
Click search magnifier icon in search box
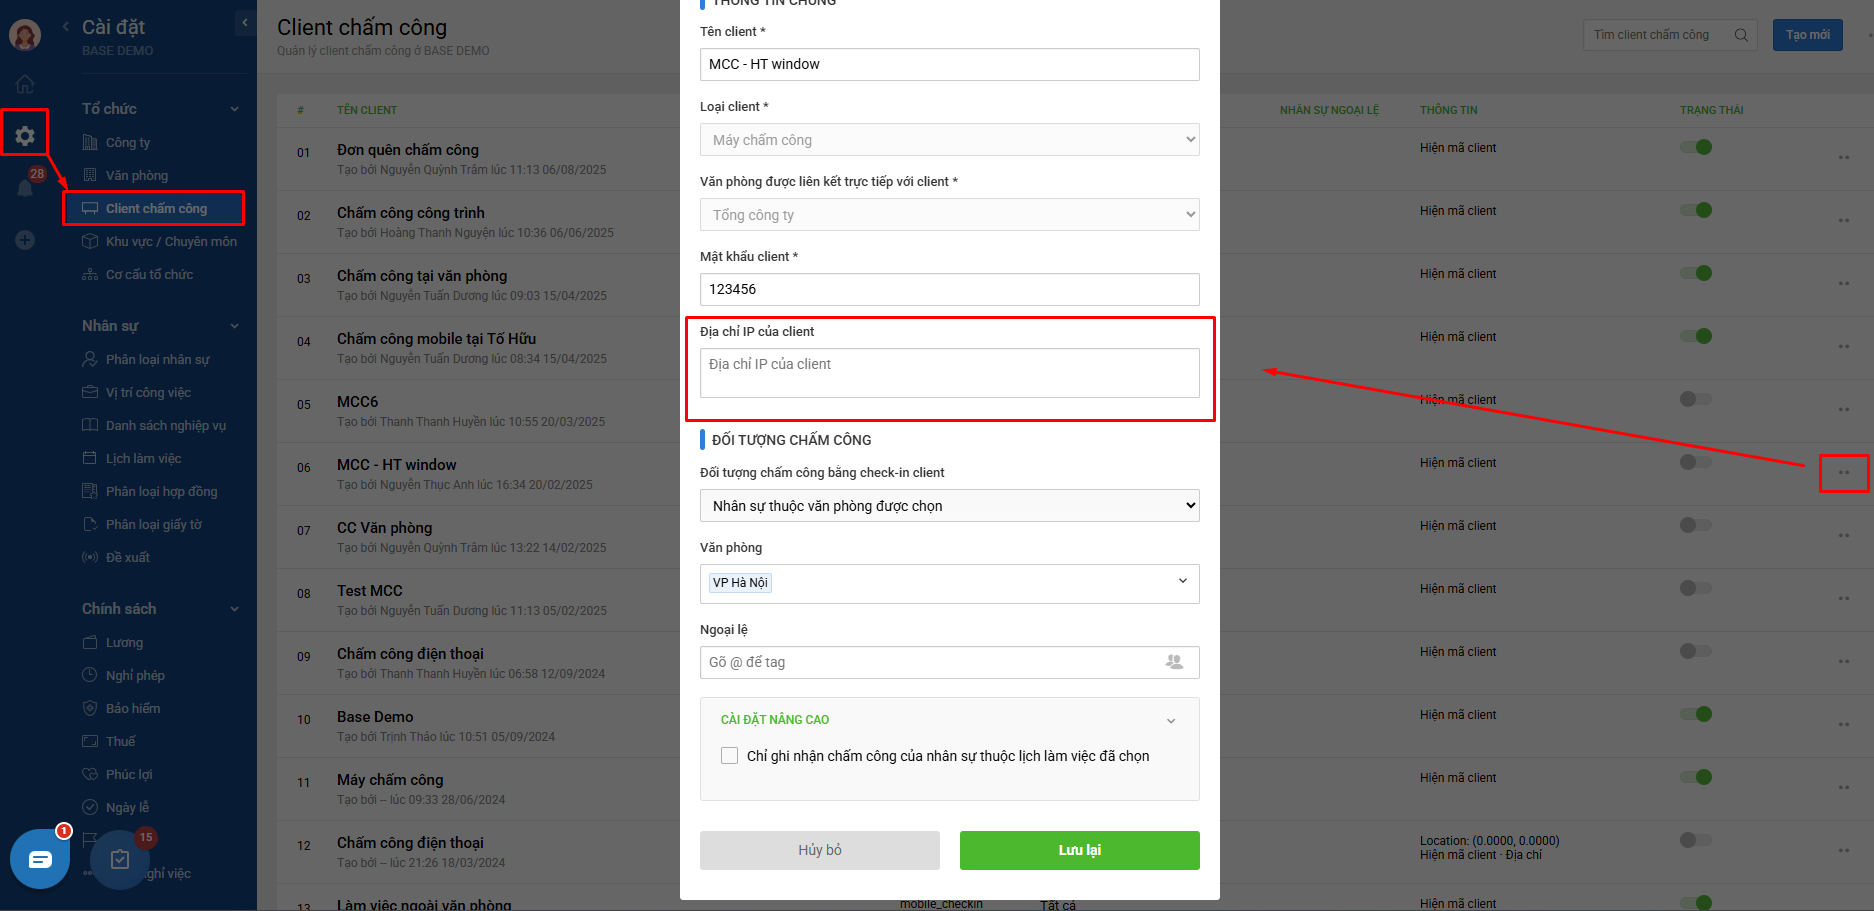(1741, 35)
